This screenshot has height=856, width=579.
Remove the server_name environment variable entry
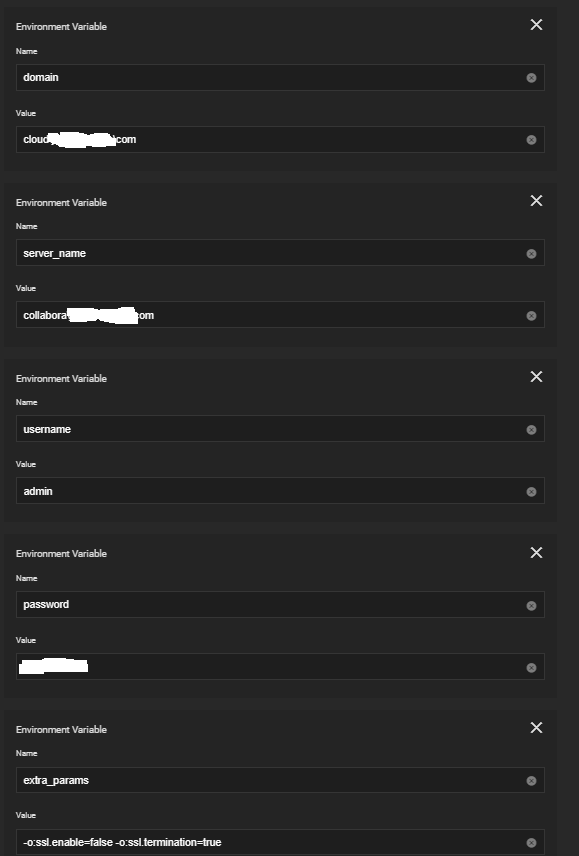(x=536, y=200)
